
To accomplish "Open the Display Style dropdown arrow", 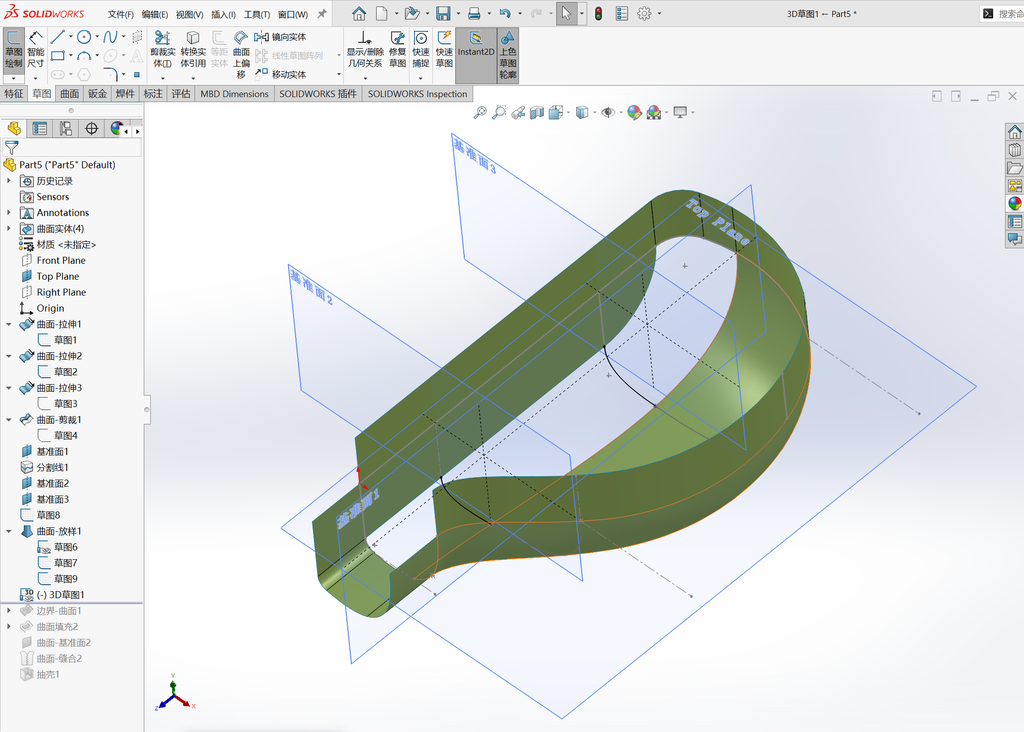I will [x=594, y=112].
